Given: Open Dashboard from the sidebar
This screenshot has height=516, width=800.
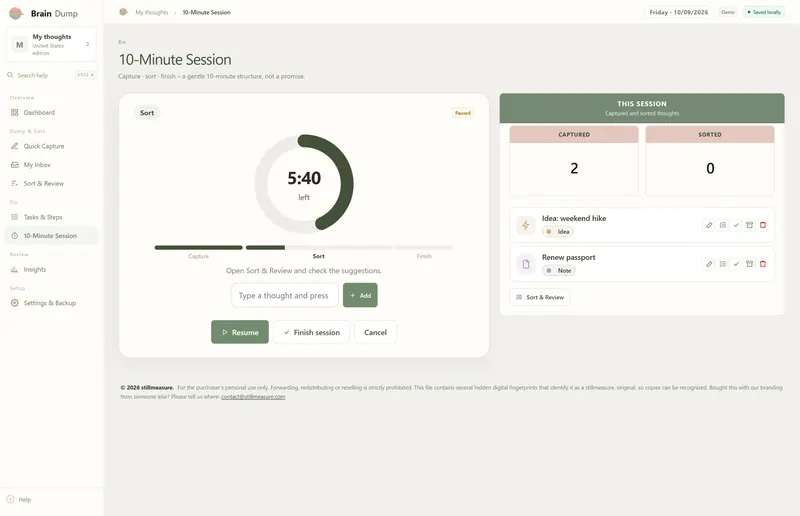Looking at the screenshot, I should tap(51, 112).
